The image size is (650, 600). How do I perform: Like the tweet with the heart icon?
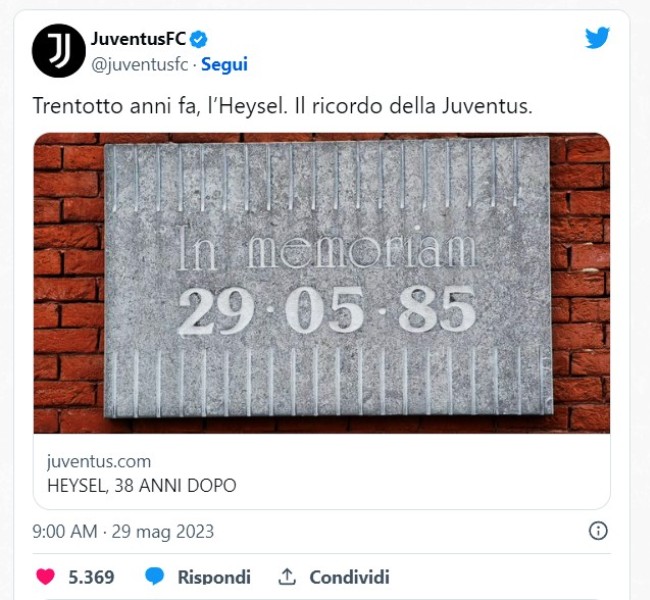tap(46, 577)
